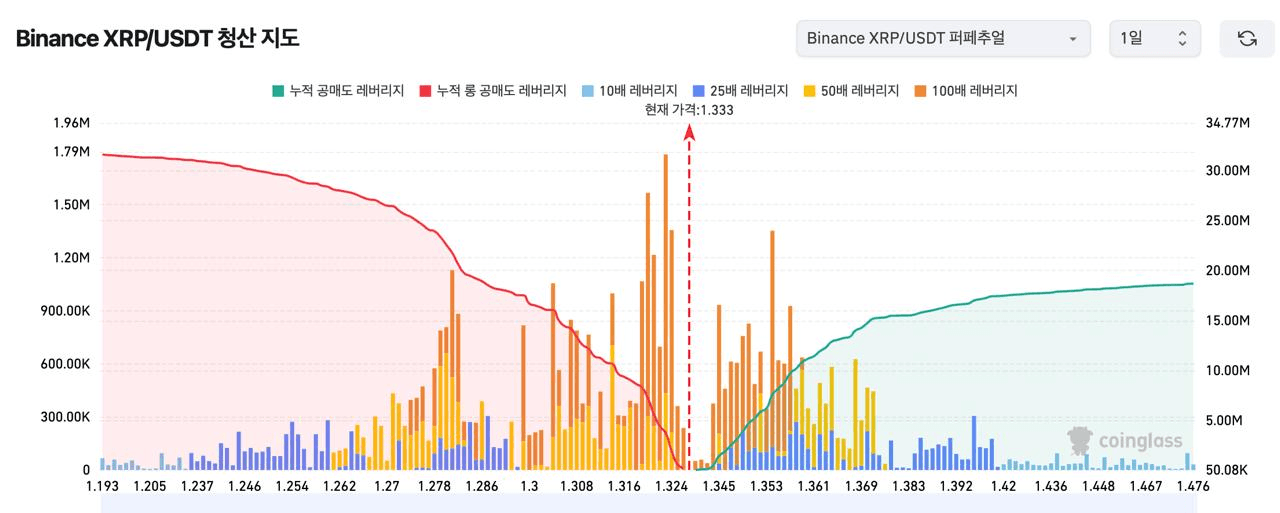This screenshot has width=1280, height=513.
Task: Hide the 10배 레버리지 legend series
Action: click(x=628, y=91)
